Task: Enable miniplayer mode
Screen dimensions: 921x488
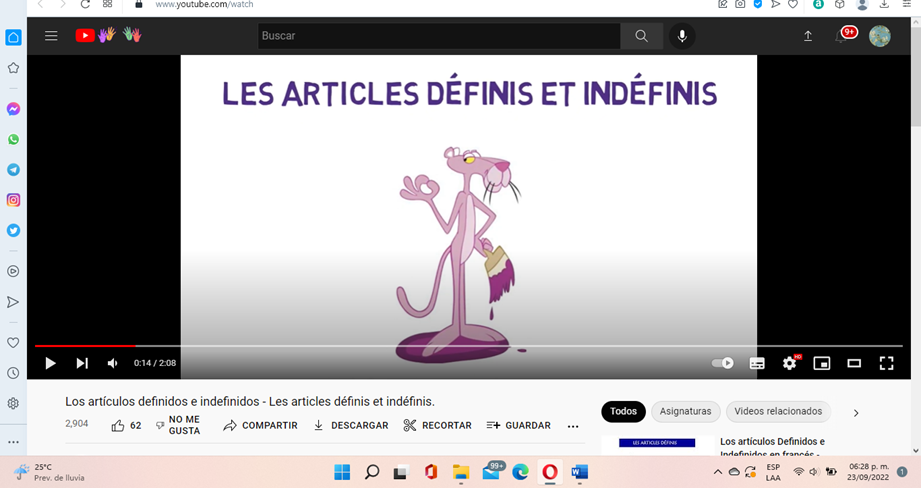Action: point(822,364)
